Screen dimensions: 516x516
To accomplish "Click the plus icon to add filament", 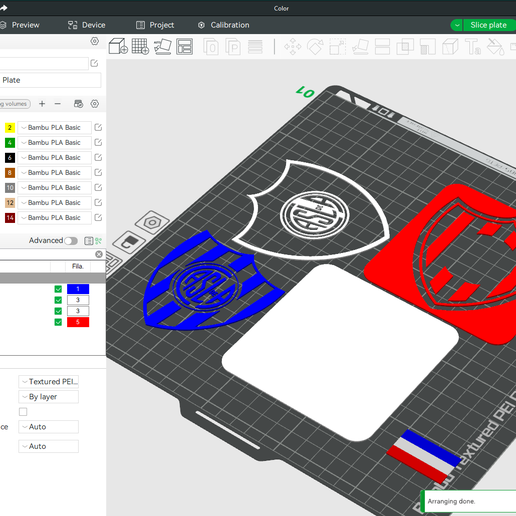I will tap(42, 104).
